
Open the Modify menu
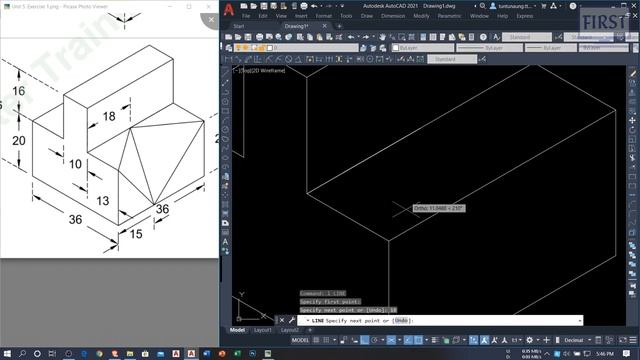pyautogui.click(x=421, y=16)
